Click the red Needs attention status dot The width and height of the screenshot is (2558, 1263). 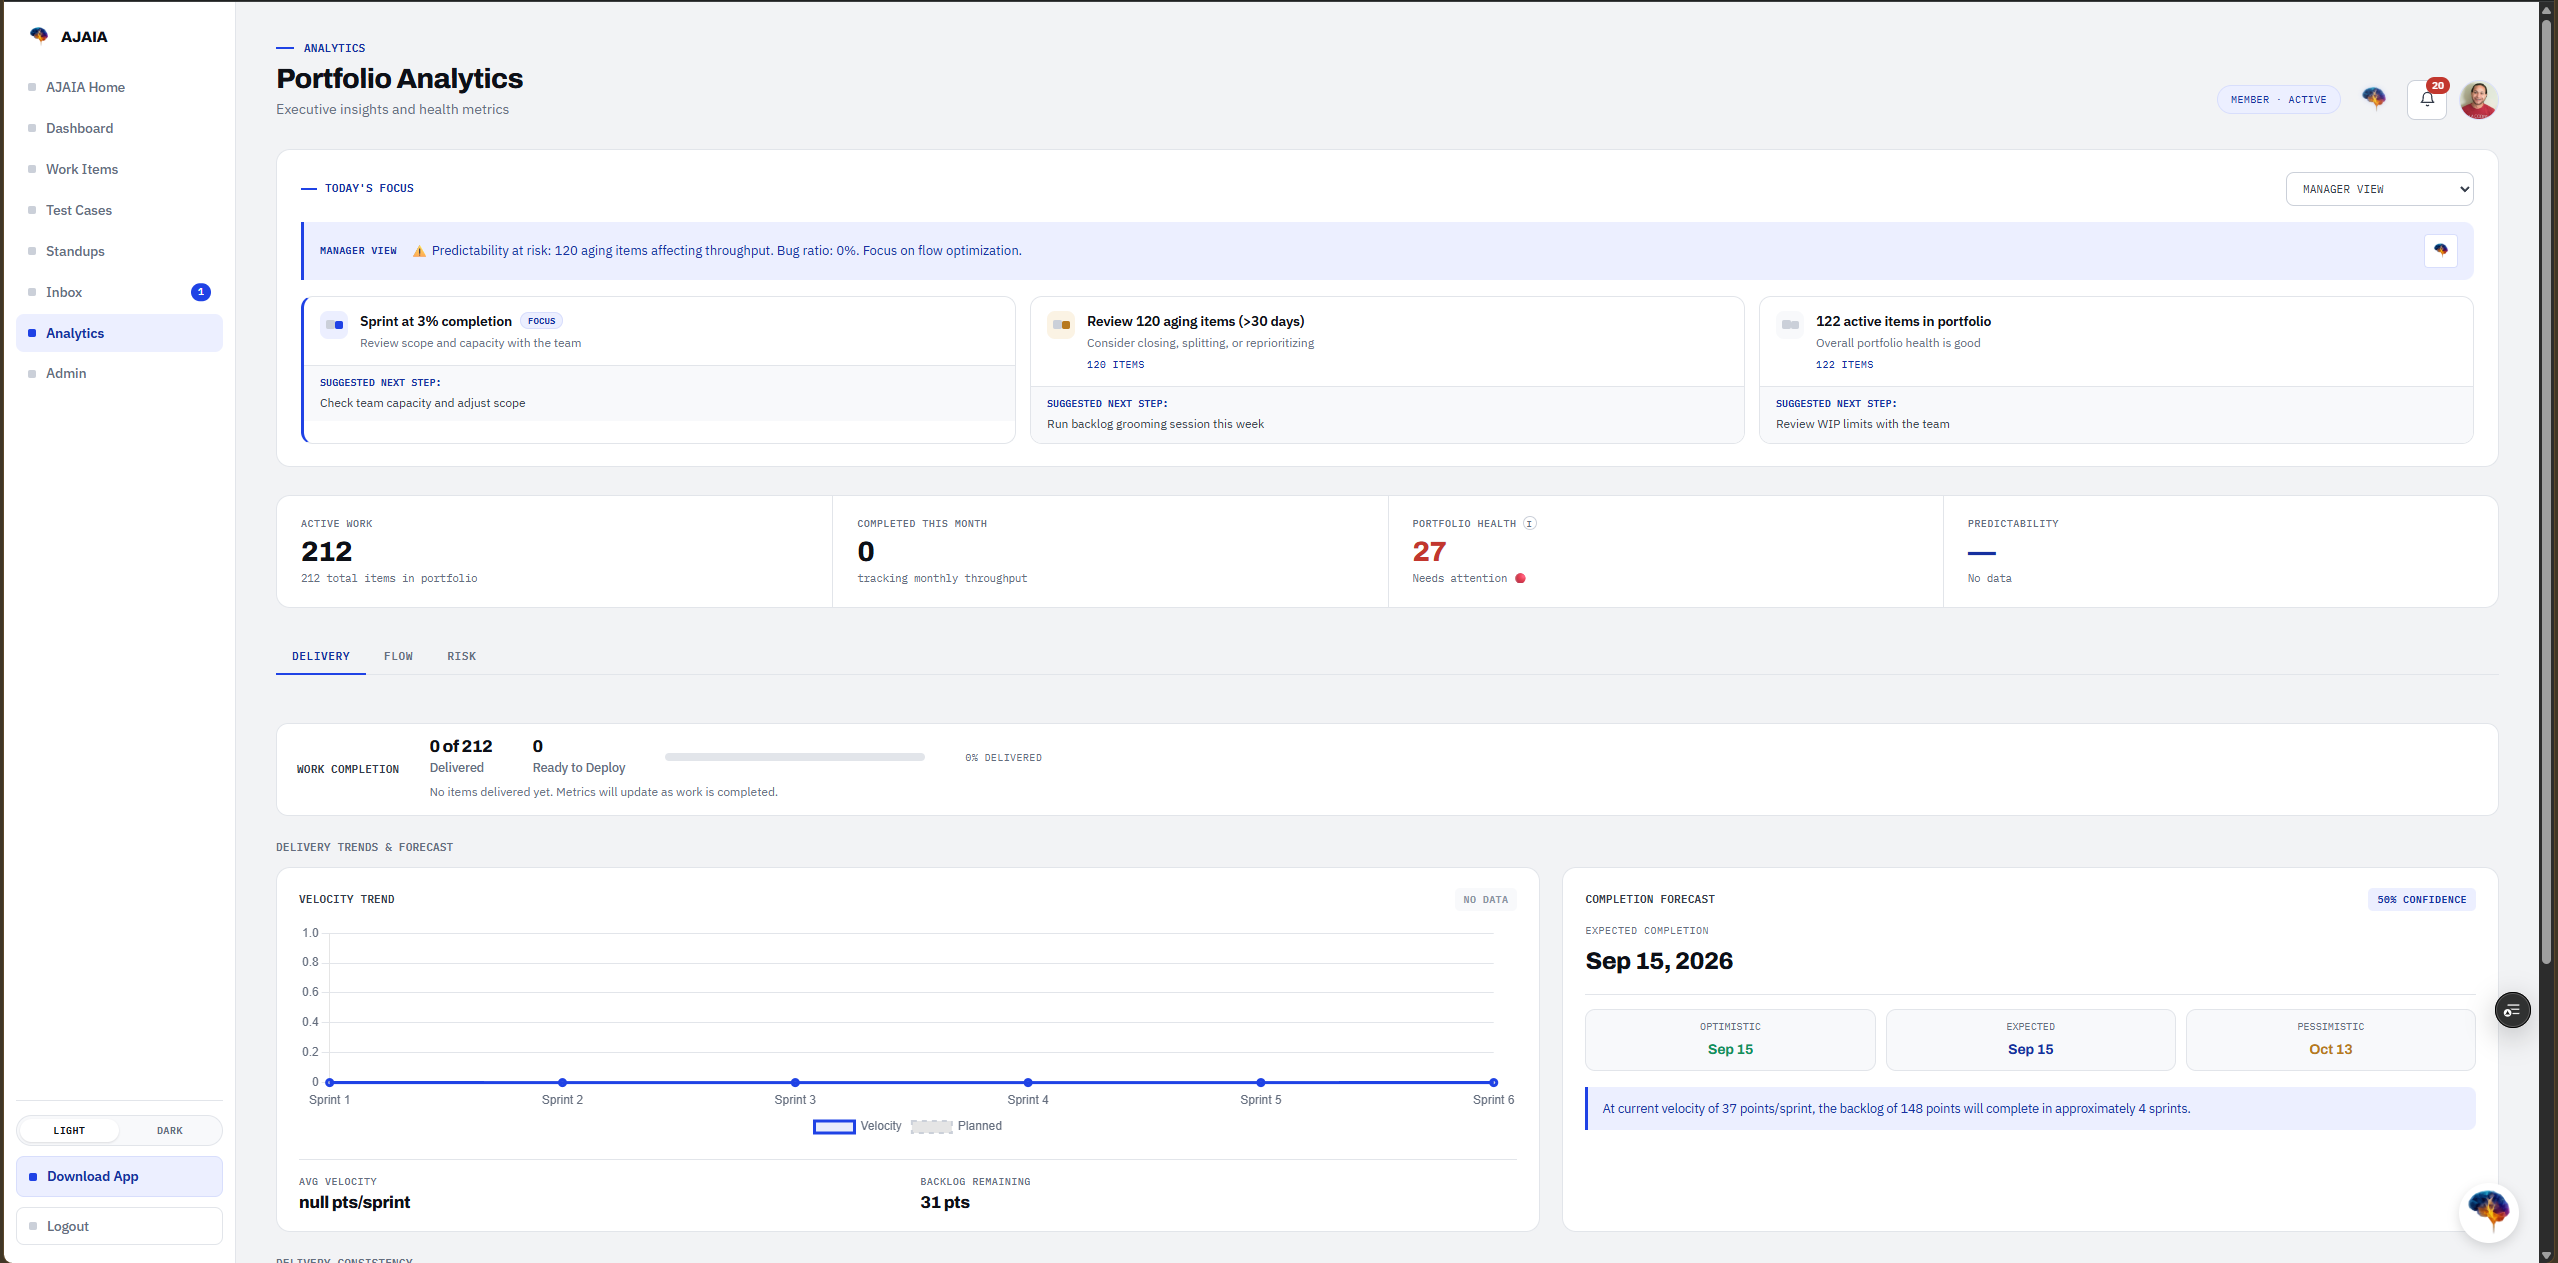coord(1520,579)
